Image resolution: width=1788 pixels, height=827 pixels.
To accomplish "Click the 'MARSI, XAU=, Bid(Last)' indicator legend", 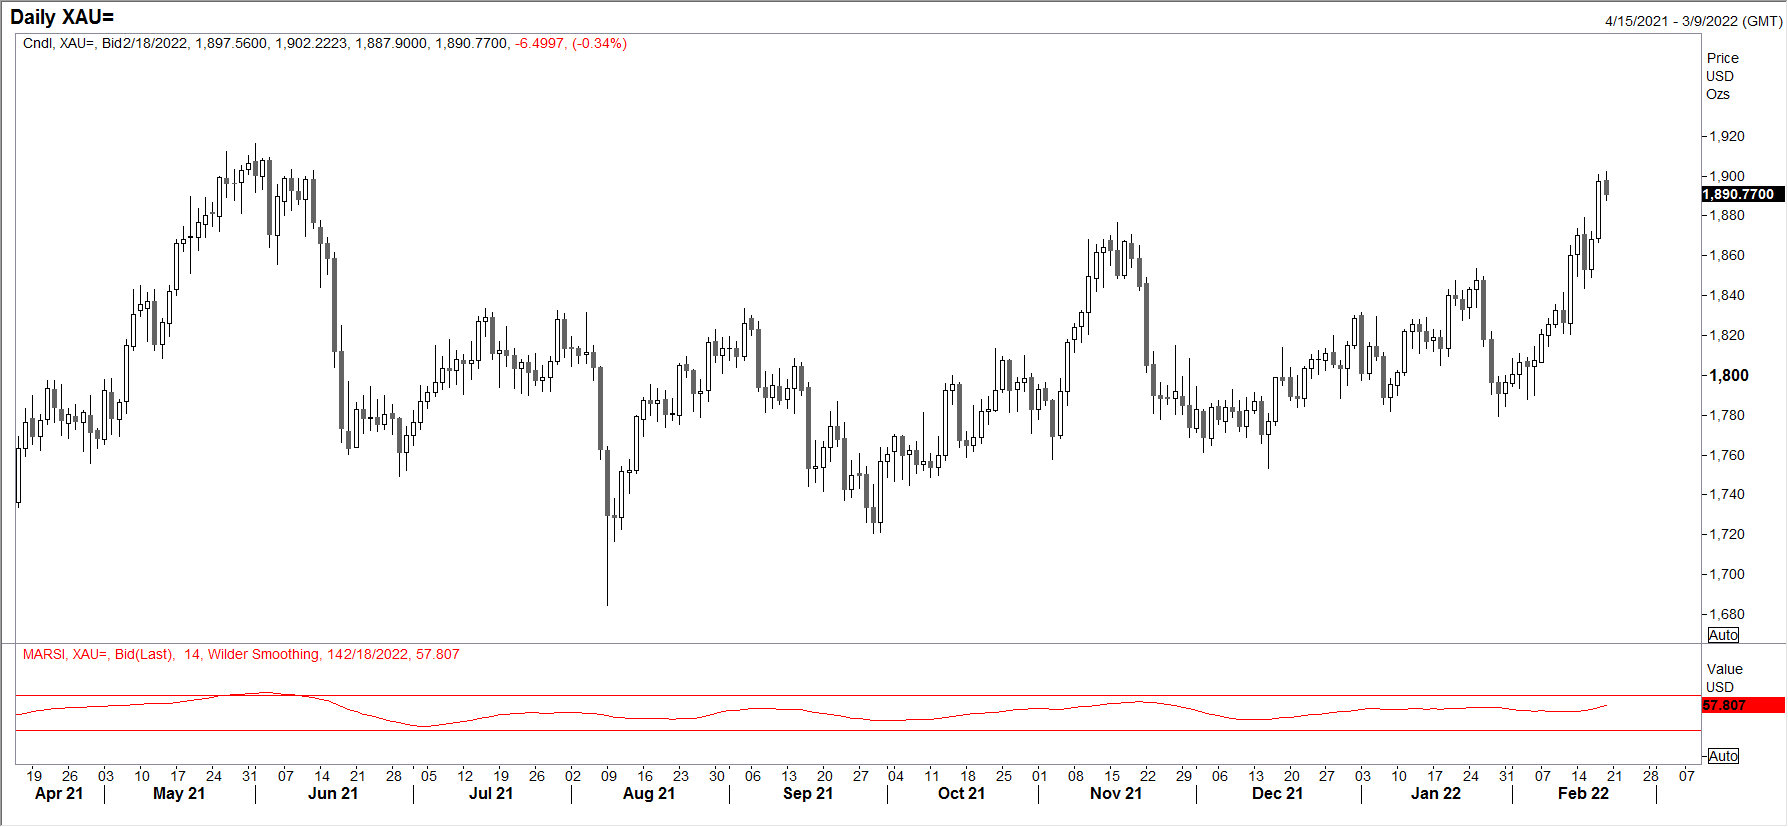I will 98,654.
